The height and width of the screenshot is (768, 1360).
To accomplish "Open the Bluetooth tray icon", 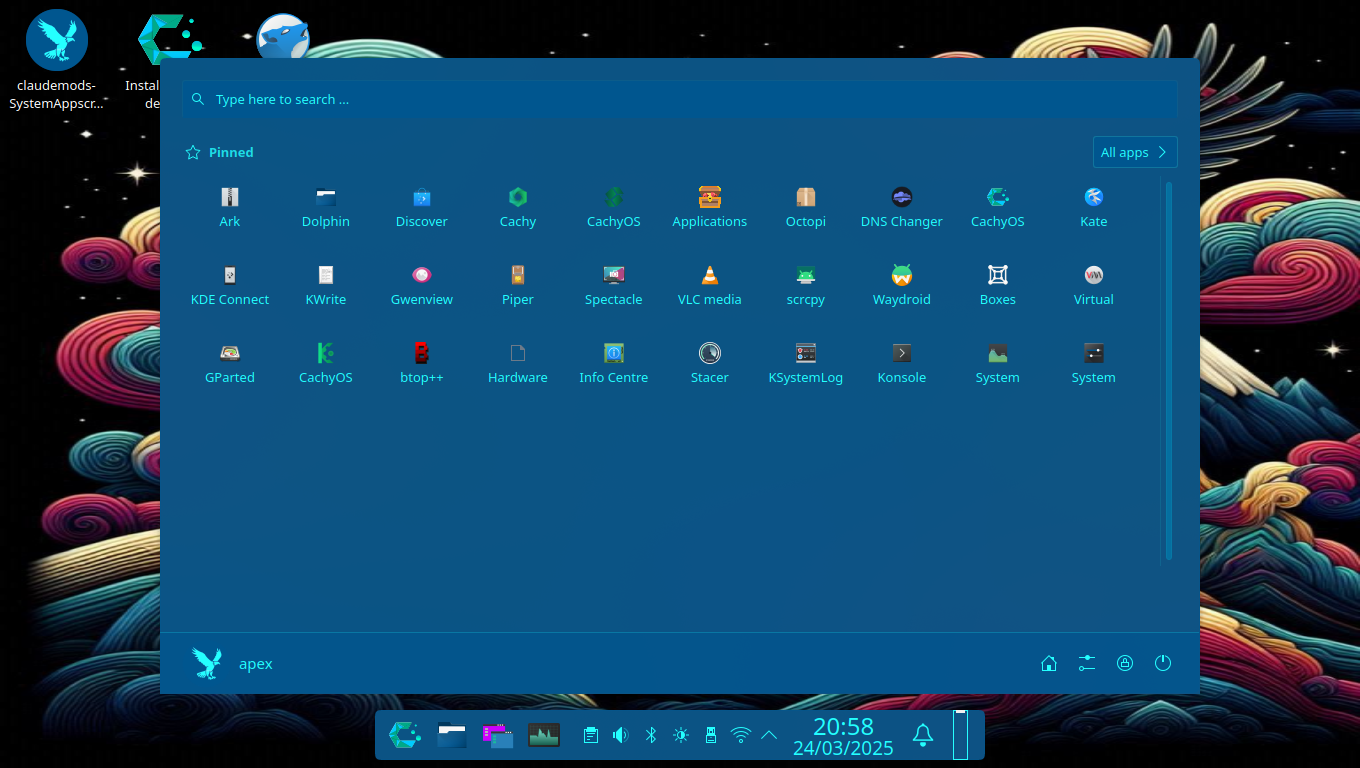I will click(x=650, y=735).
